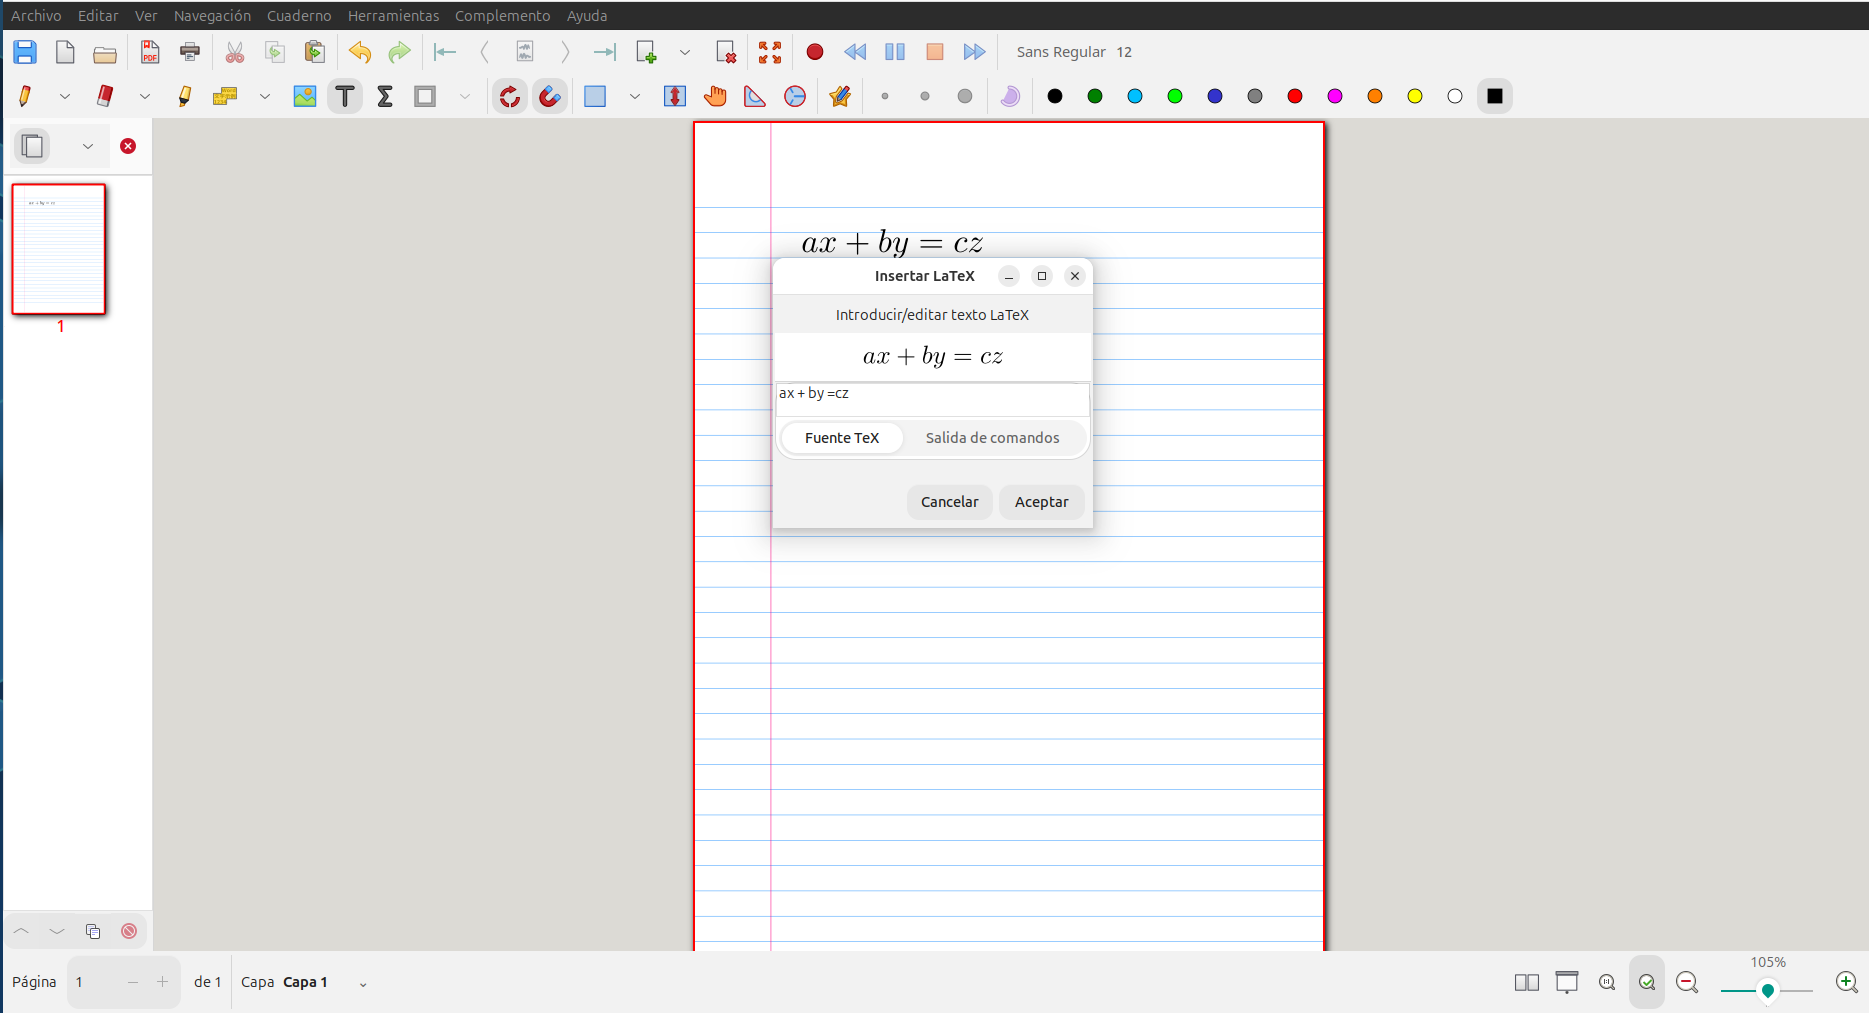
Task: Select the Pen tool
Action: 25,96
